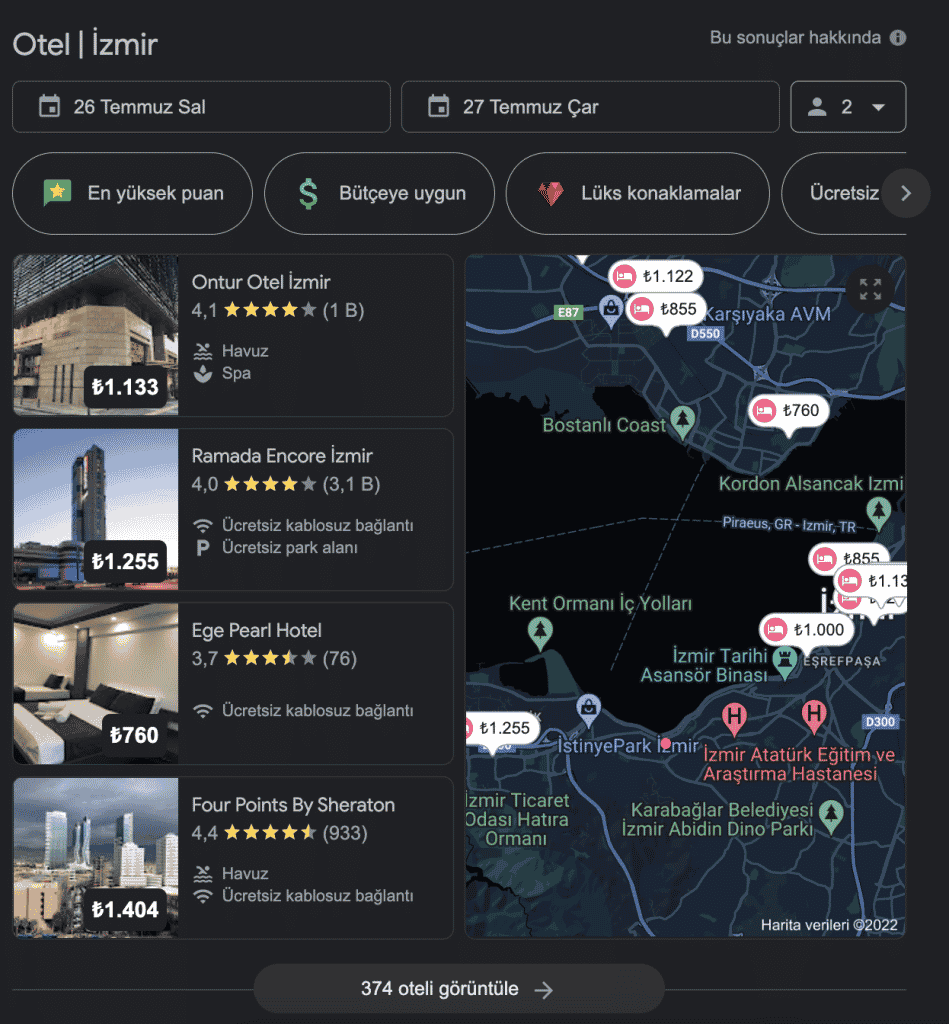Open Ontur Otel İzmir listing
Viewport: 949px width, 1024px height.
point(261,283)
